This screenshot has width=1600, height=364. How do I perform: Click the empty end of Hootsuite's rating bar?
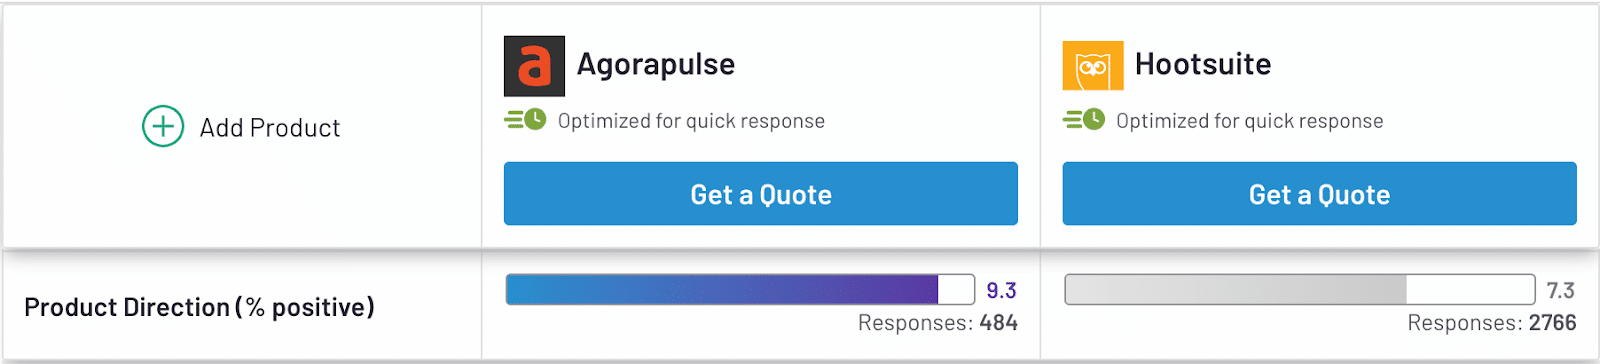[x=1470, y=289]
